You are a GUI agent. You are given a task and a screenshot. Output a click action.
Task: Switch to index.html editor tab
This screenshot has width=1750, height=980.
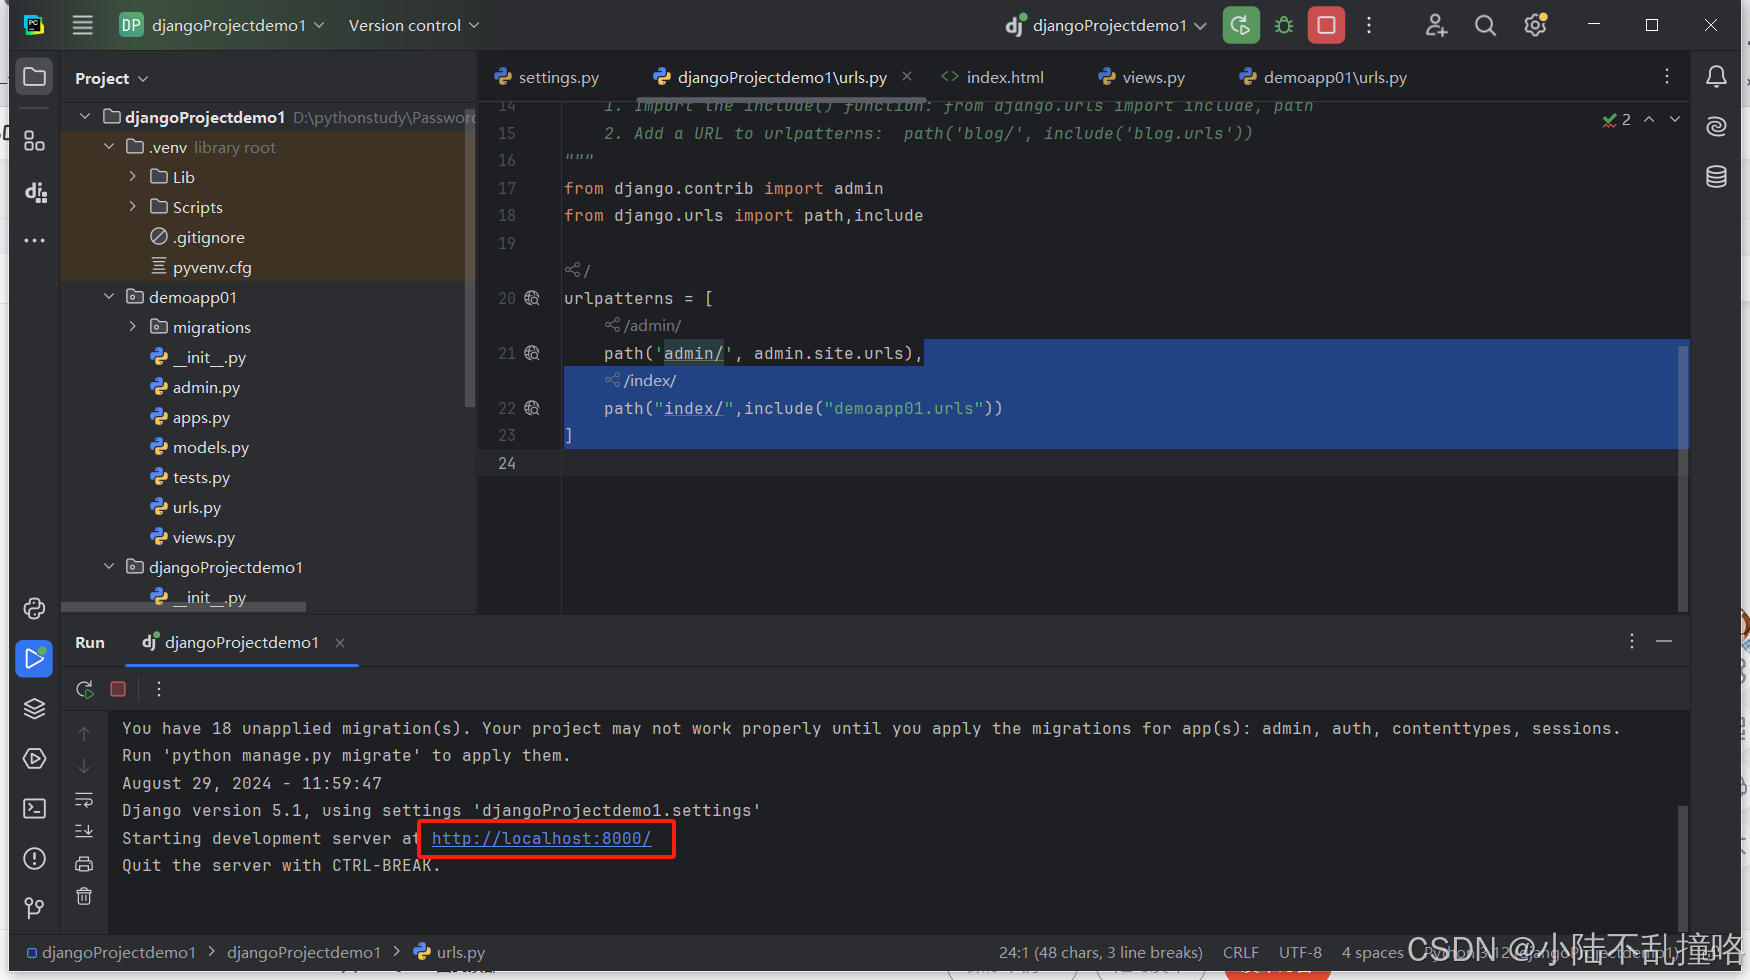(x=993, y=77)
